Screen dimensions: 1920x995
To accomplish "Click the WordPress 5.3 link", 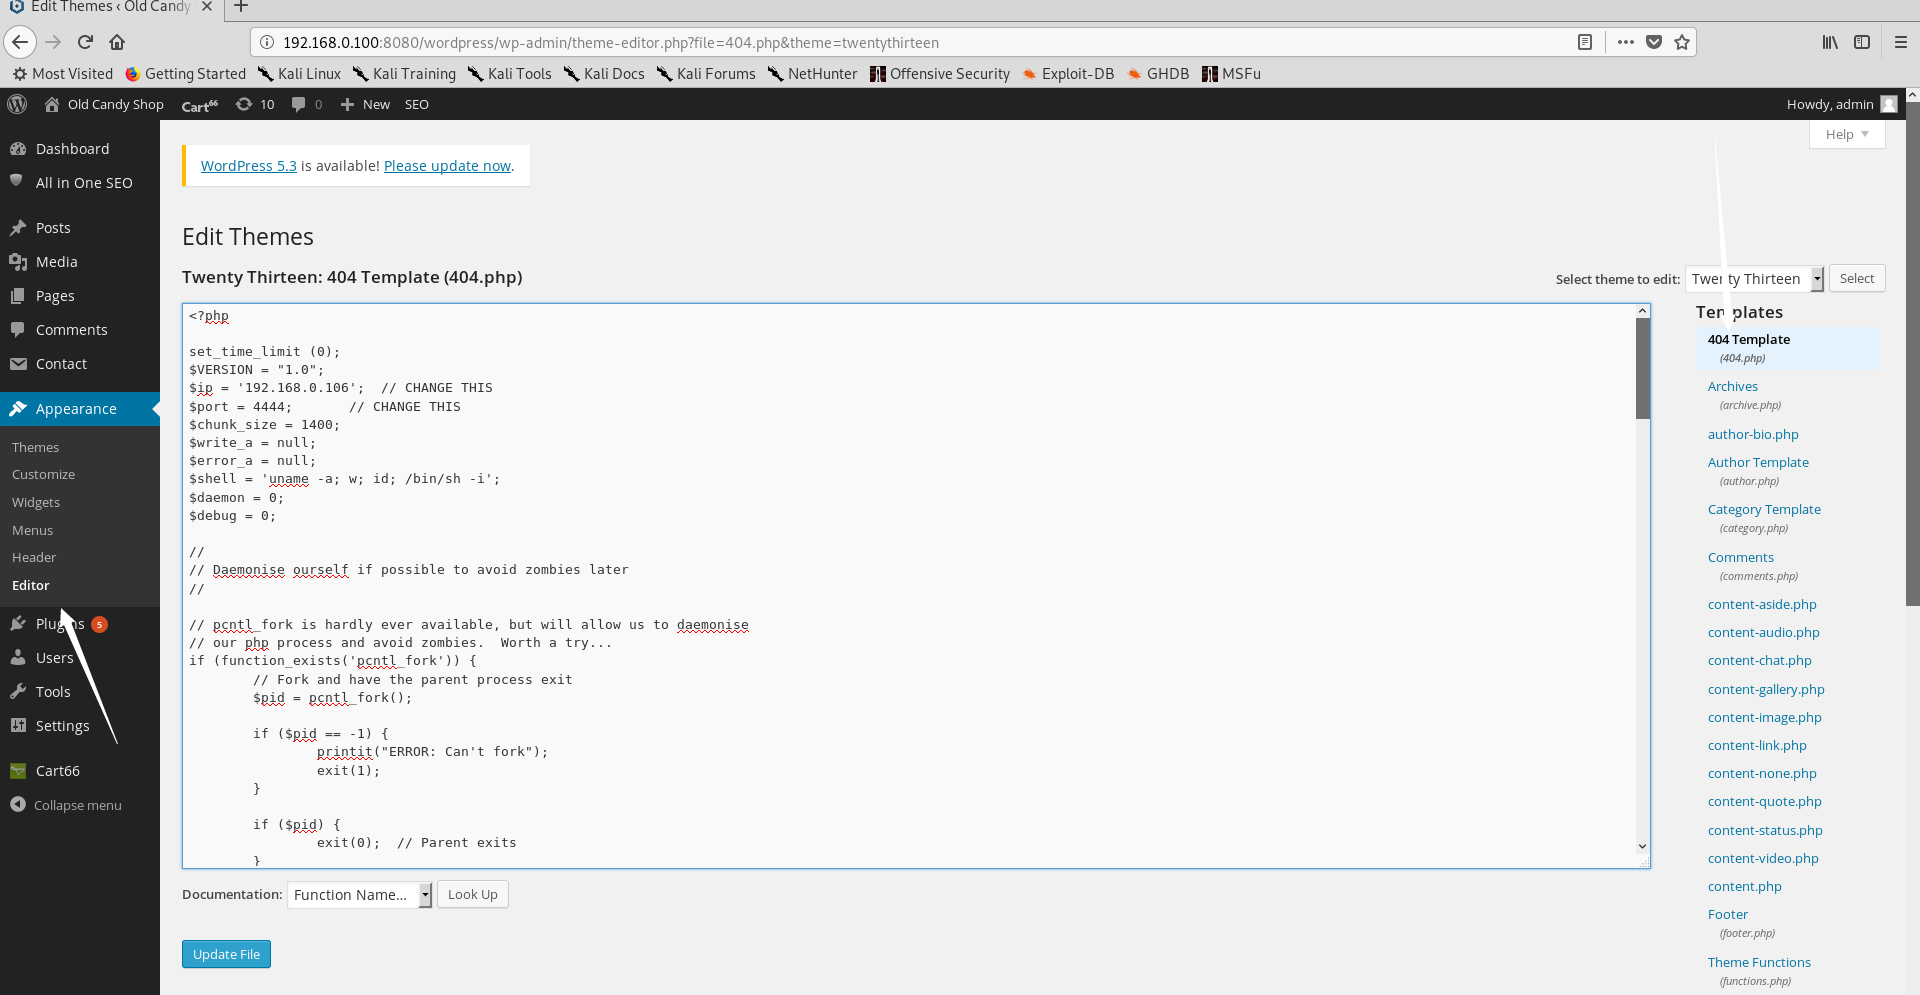I will [249, 166].
